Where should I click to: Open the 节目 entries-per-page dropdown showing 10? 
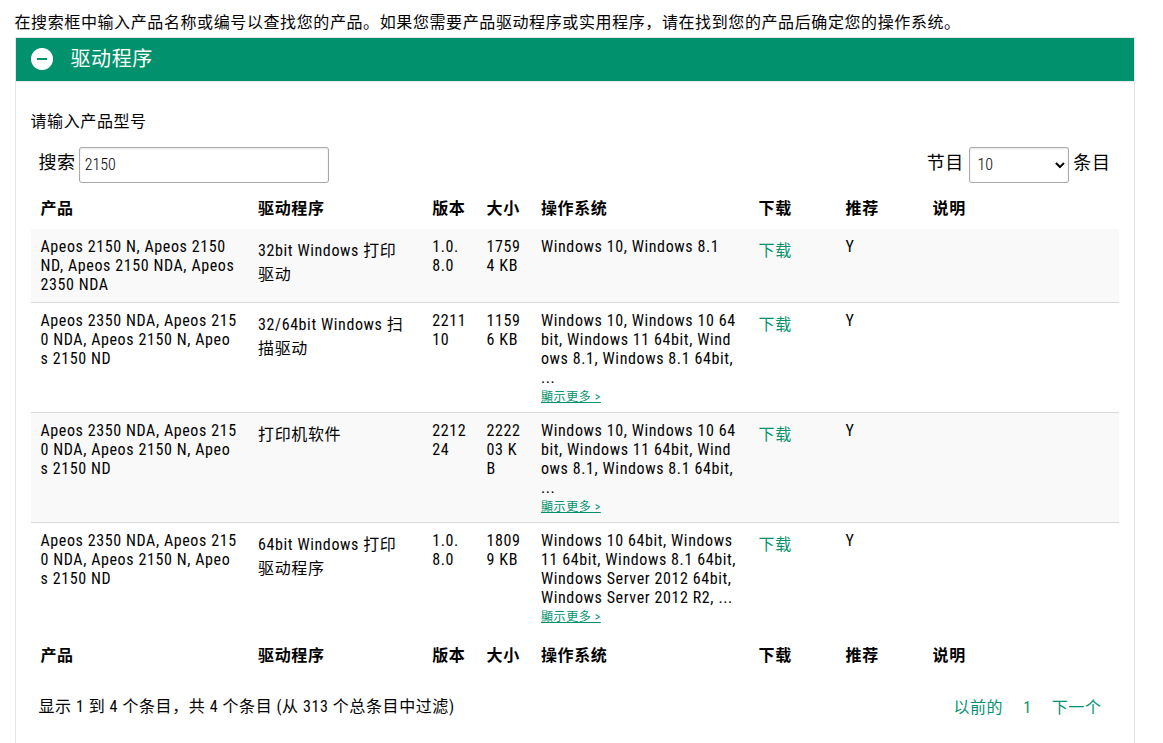(1018, 165)
